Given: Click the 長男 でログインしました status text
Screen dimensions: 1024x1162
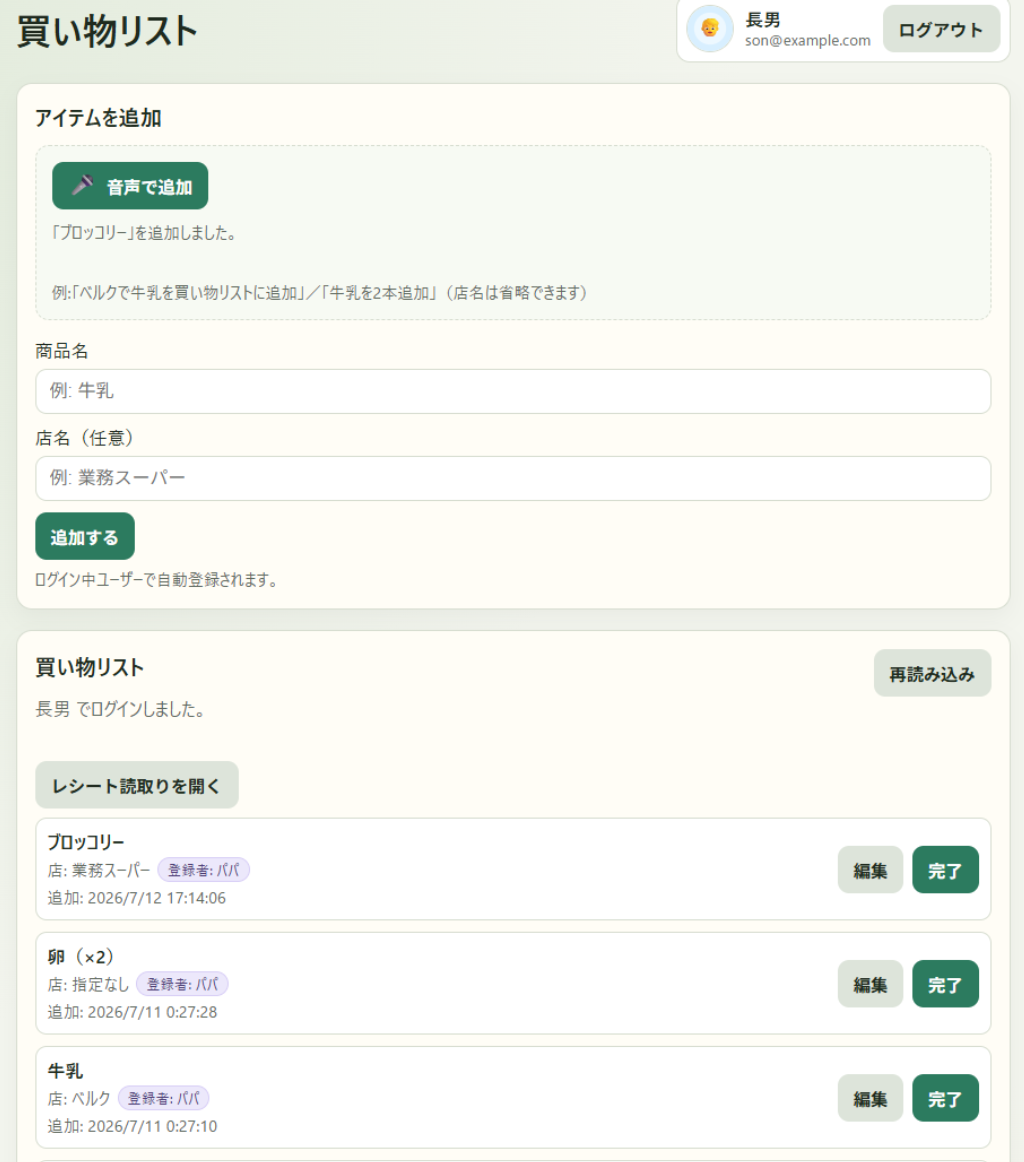Looking at the screenshot, I should pos(120,709).
